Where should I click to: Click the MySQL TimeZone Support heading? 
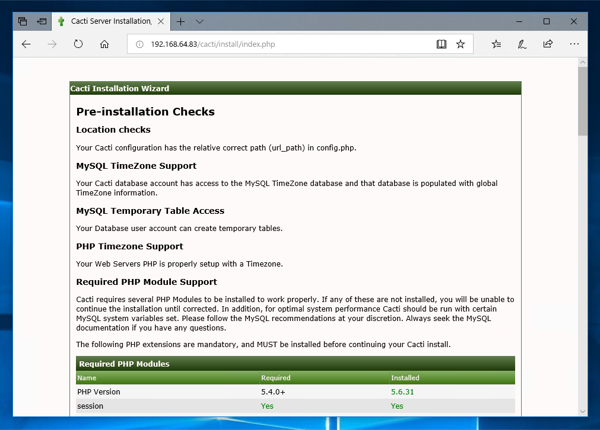[136, 166]
